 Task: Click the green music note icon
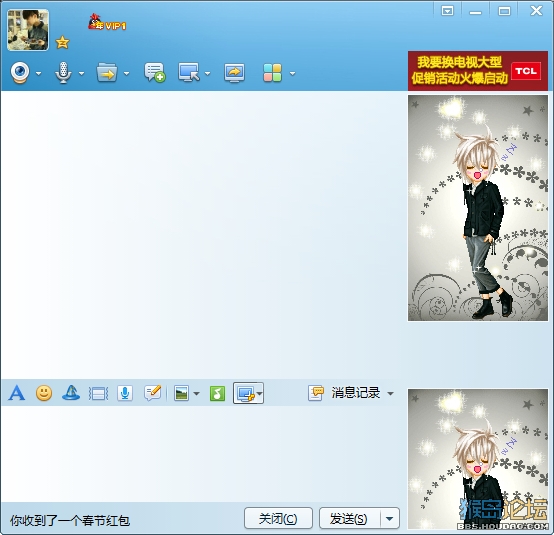(x=217, y=393)
